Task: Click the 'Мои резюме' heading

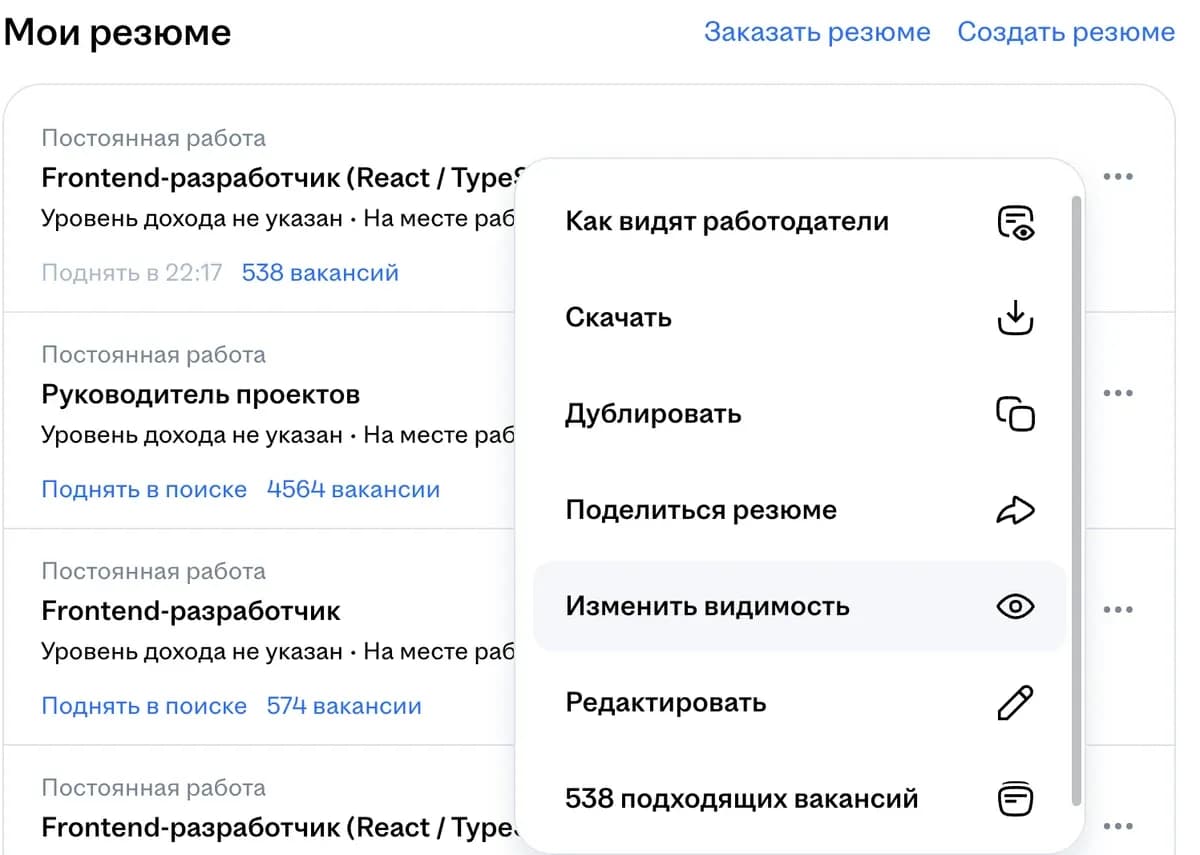Action: coord(117,33)
